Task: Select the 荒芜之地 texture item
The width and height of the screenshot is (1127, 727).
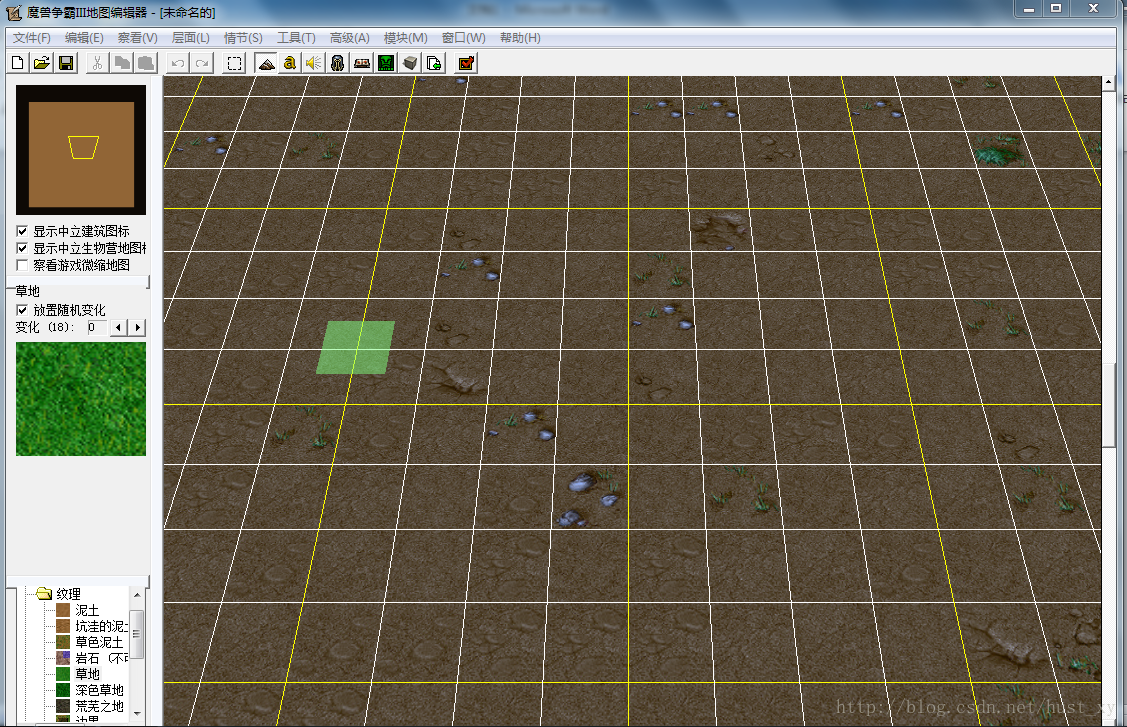Action: 99,706
